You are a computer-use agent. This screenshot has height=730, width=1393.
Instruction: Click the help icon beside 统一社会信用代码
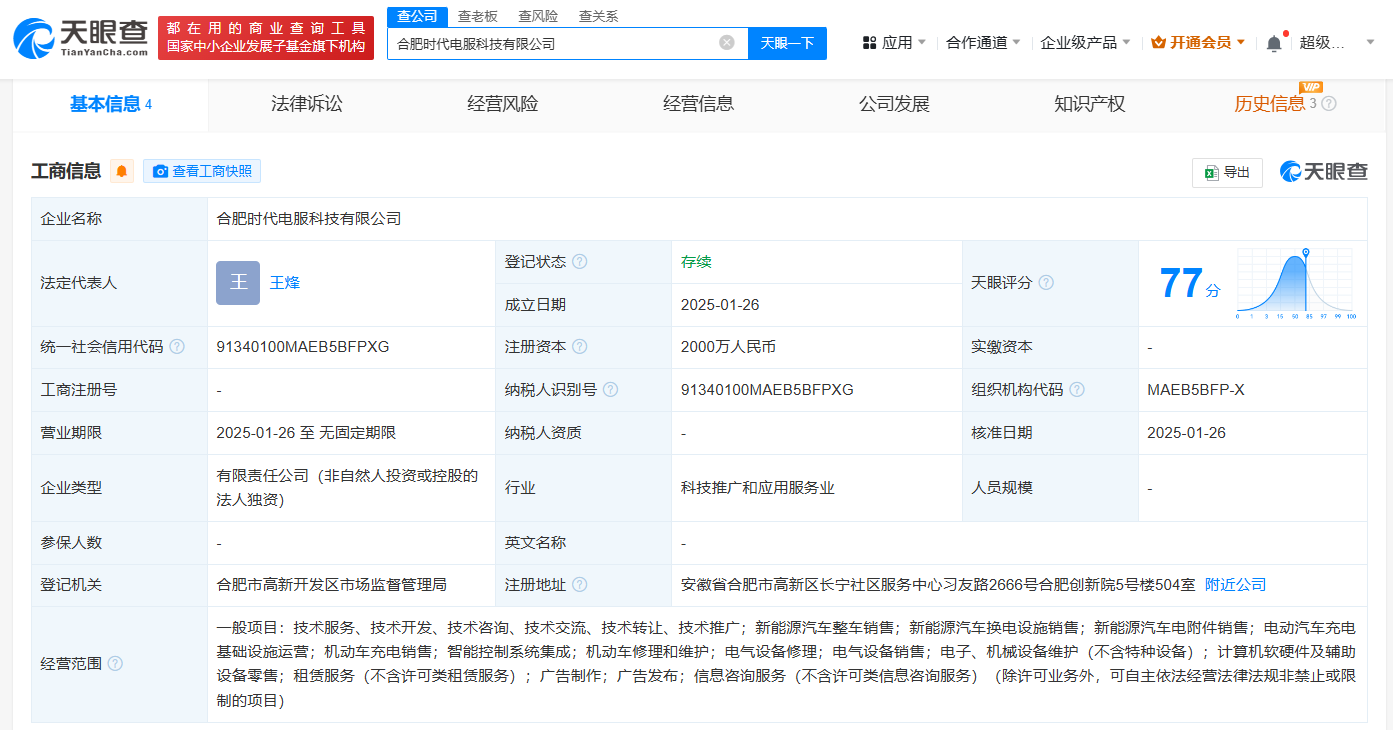pos(177,347)
